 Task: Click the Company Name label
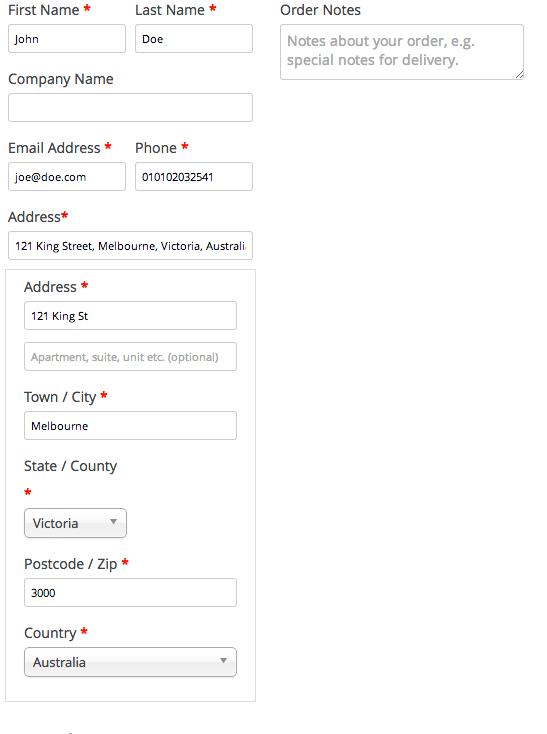(x=61, y=79)
